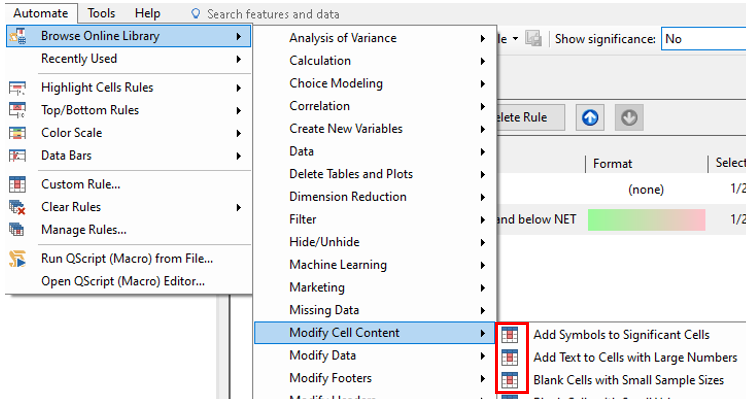This screenshot has width=746, height=399.
Task: Click the Delete Rule button
Action: (530, 117)
